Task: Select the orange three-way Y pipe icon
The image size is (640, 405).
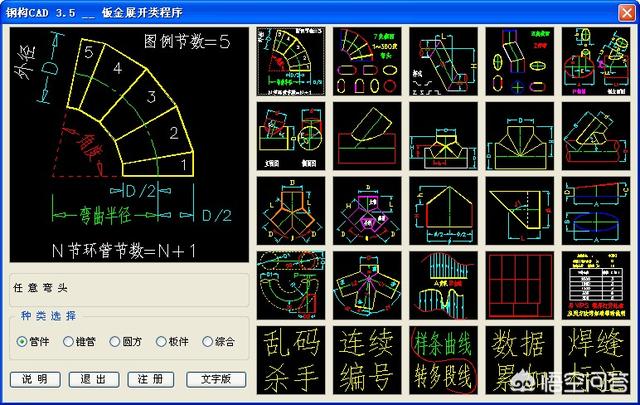Action: click(291, 211)
